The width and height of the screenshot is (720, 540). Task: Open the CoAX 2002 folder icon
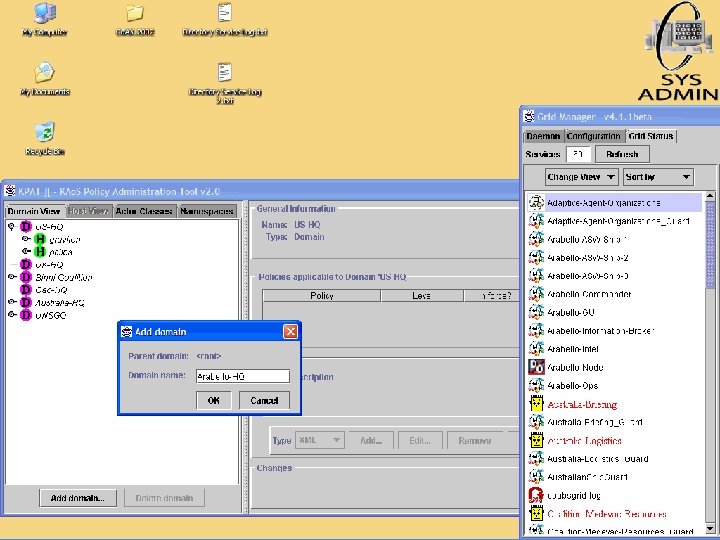(135, 13)
